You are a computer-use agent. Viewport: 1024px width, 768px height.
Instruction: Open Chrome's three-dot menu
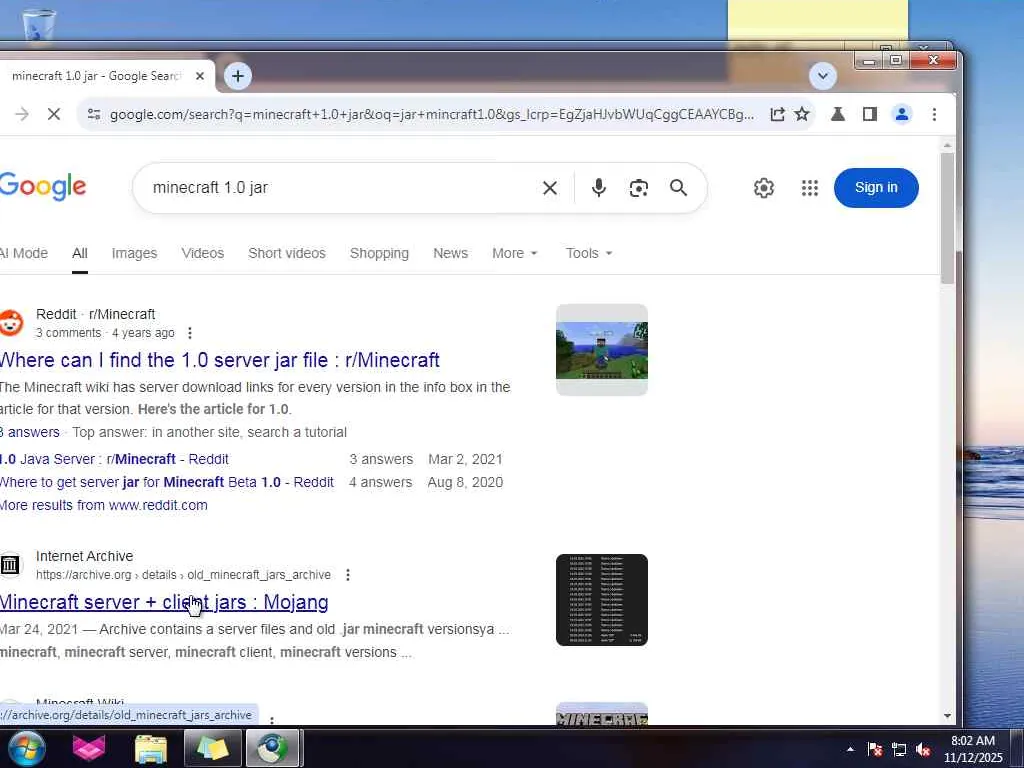click(935, 114)
